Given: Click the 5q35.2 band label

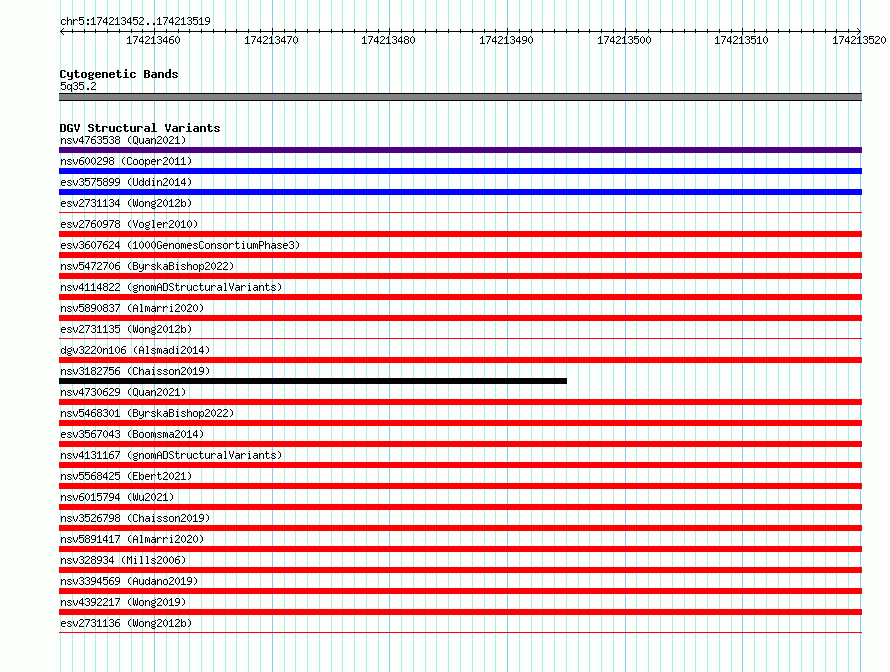Looking at the screenshot, I should (x=78, y=86).
